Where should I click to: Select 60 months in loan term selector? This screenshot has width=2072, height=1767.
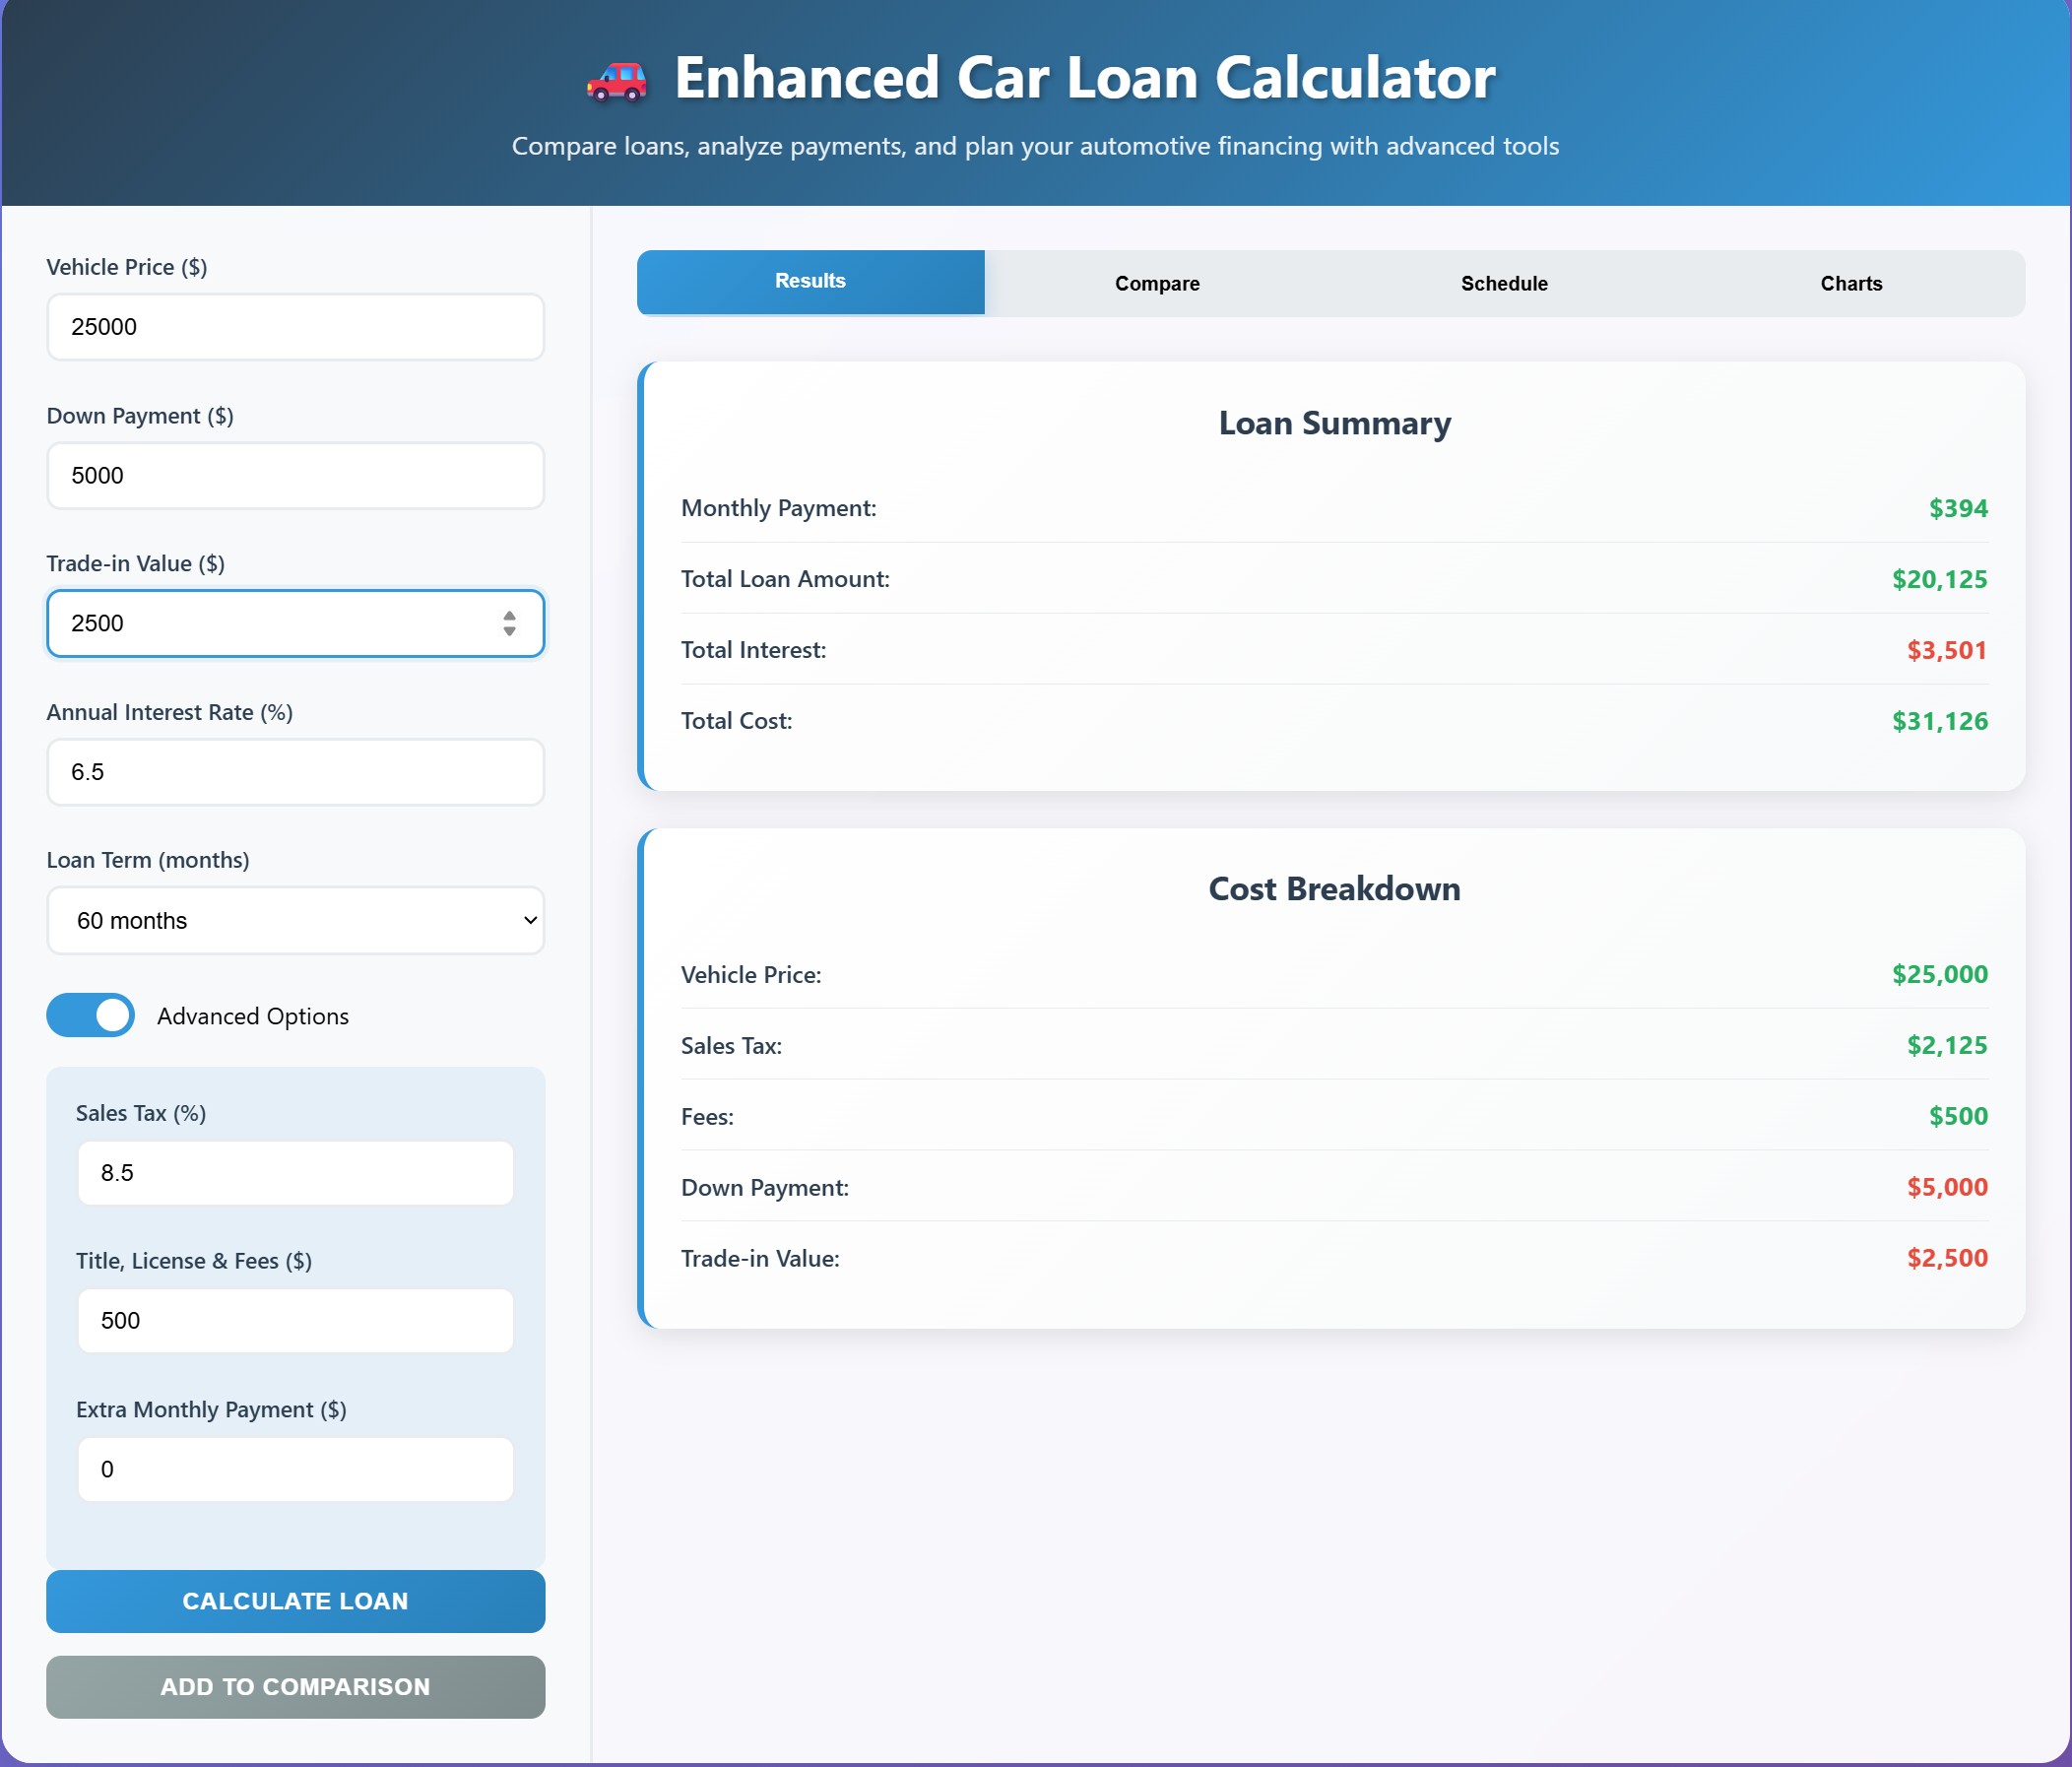click(295, 920)
